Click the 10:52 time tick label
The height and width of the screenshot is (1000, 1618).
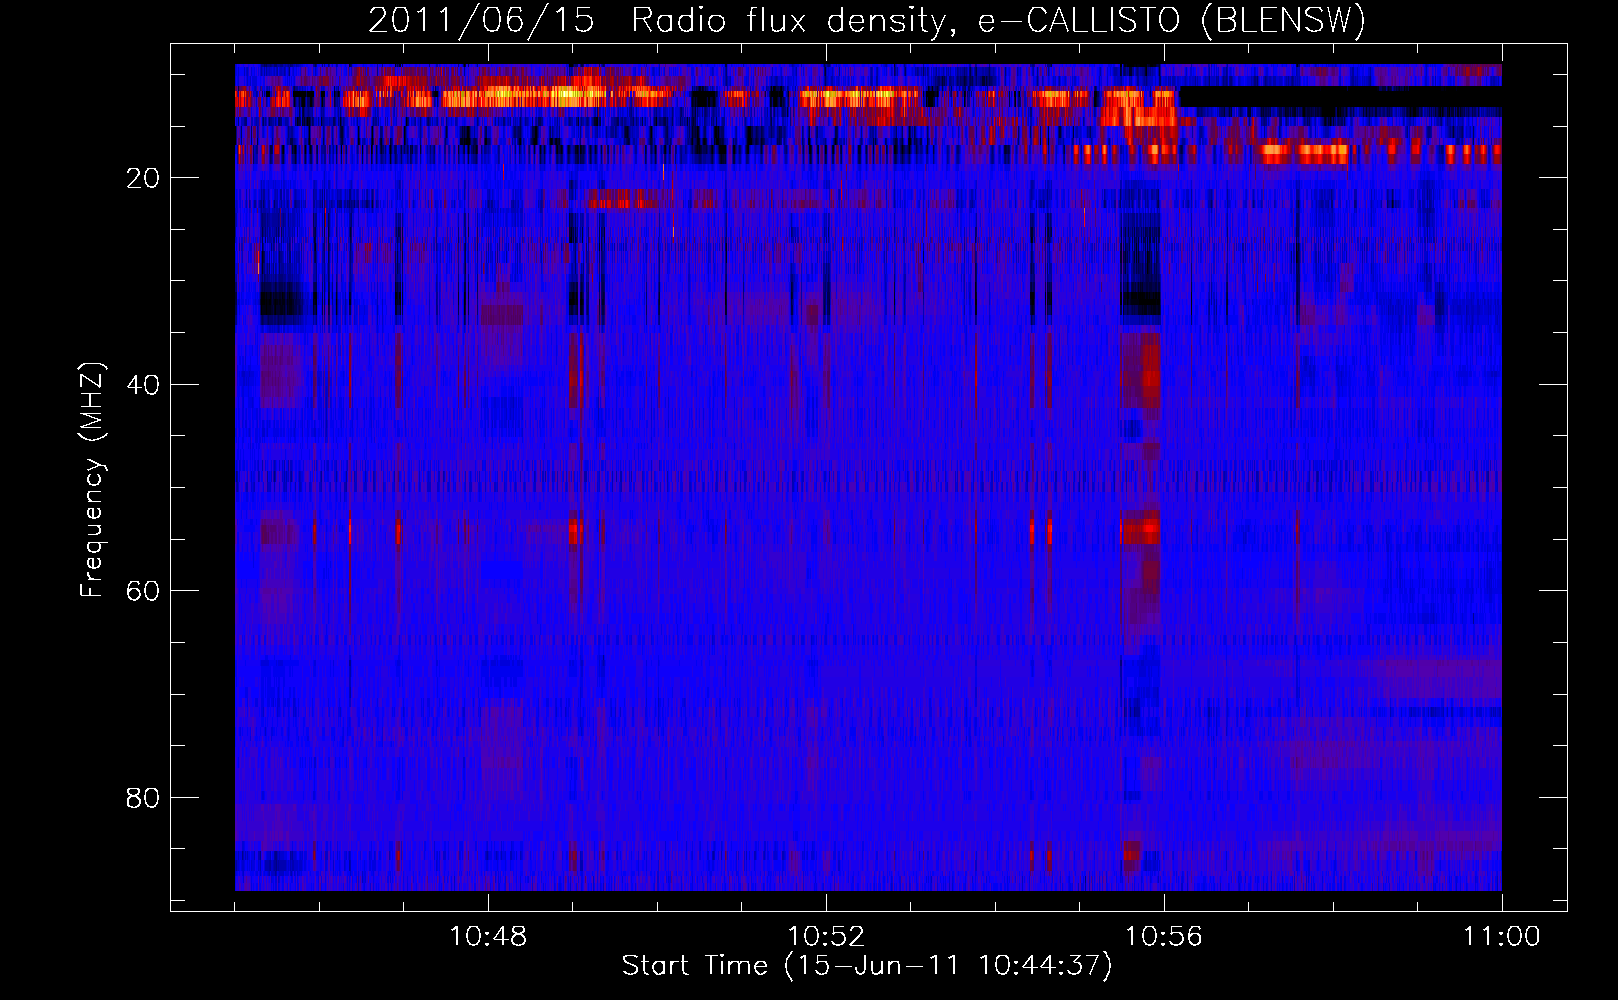pyautogui.click(x=826, y=937)
